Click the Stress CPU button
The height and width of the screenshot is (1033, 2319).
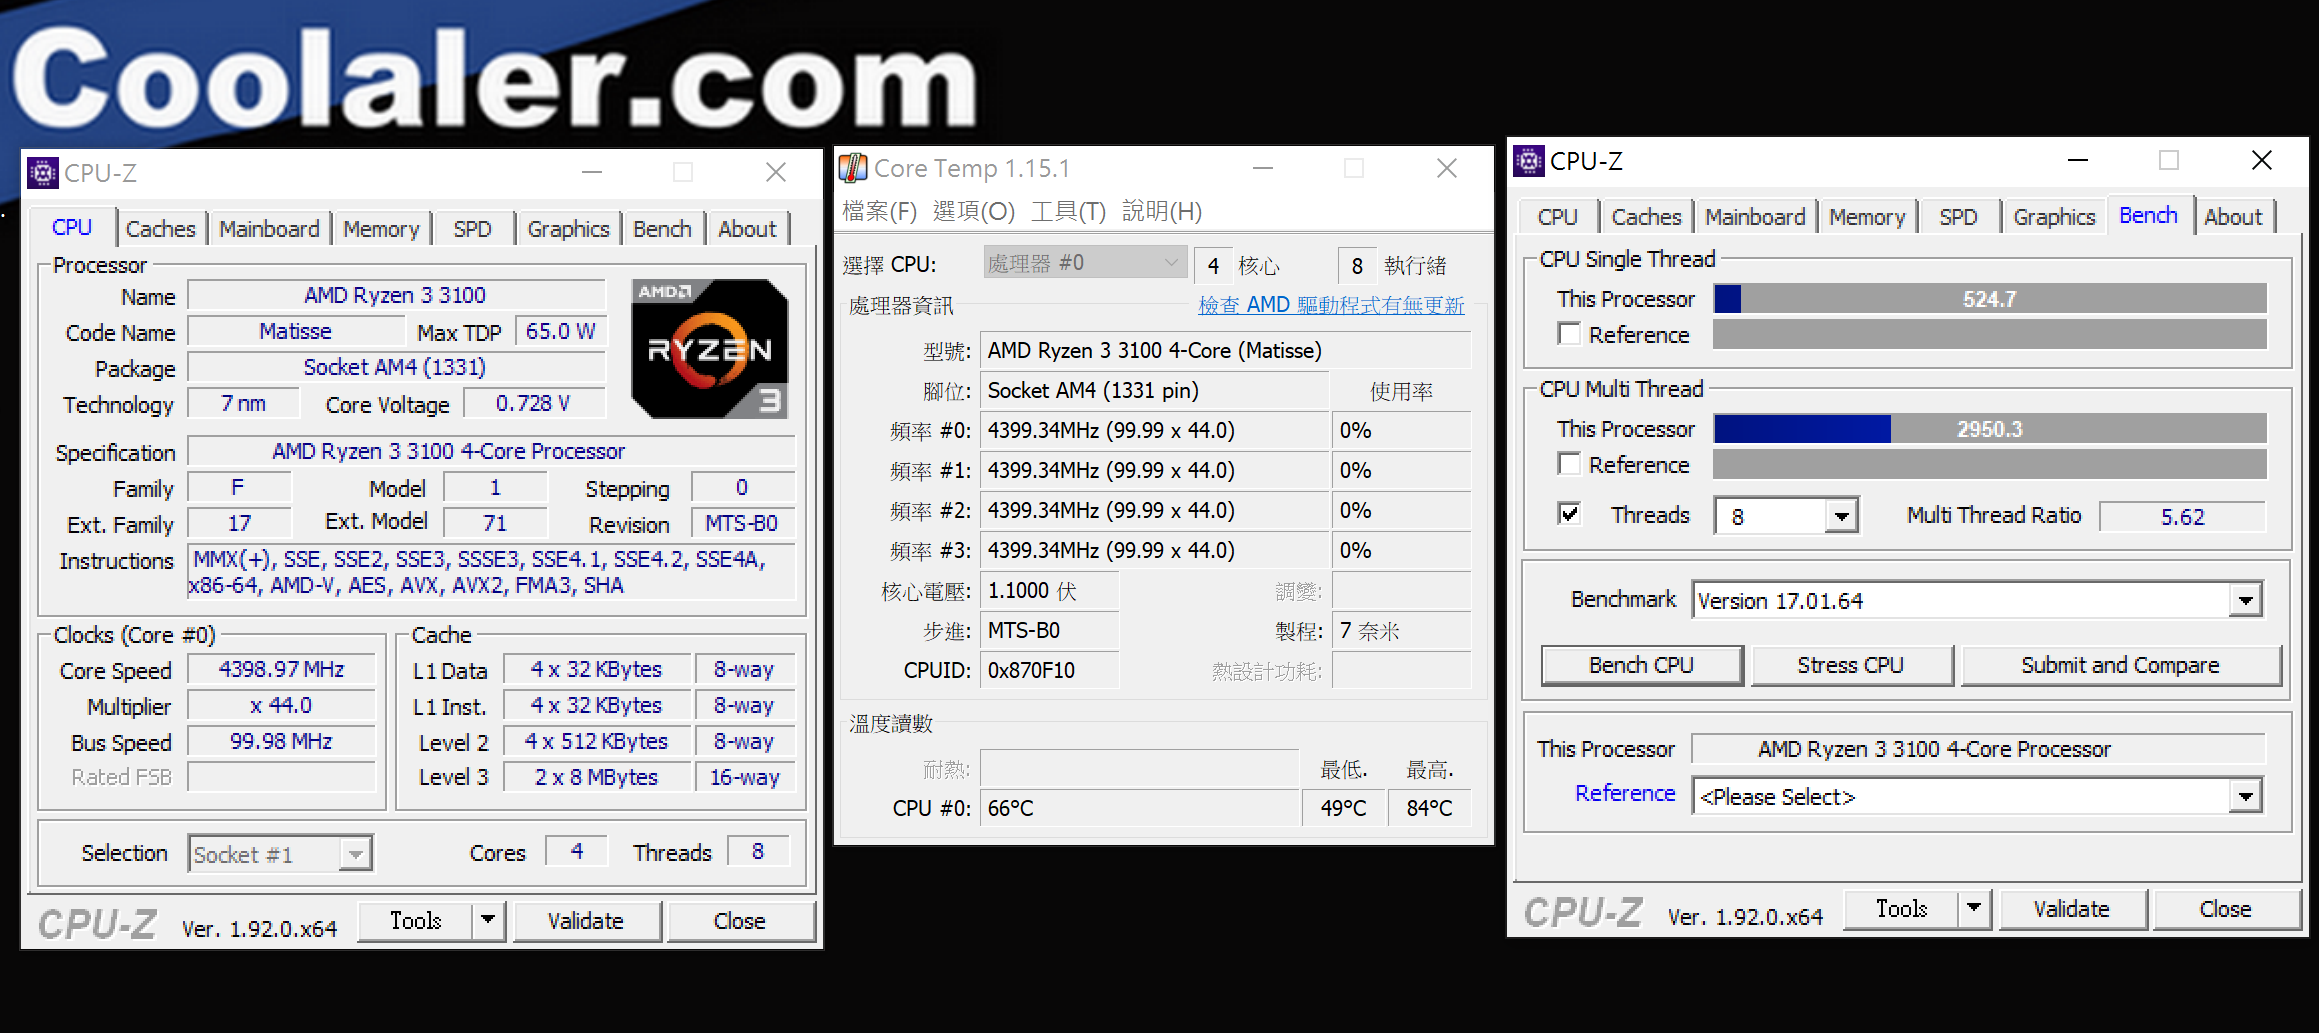(x=1851, y=665)
